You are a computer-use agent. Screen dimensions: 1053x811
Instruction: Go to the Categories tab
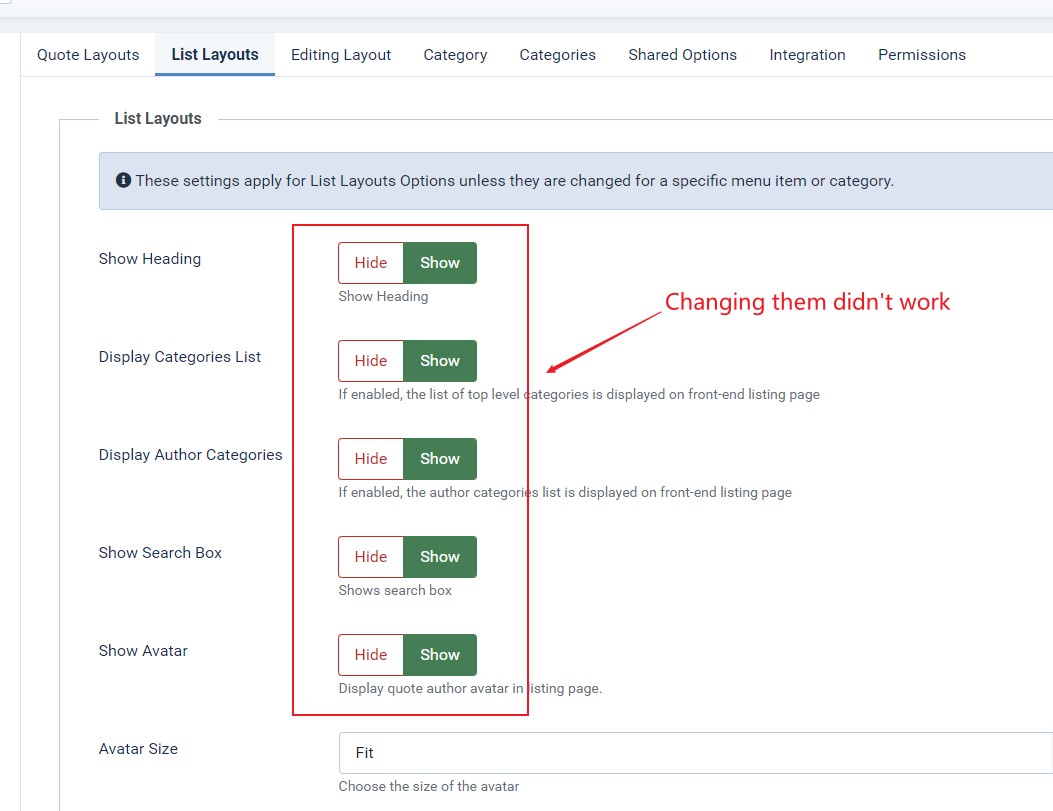557,55
